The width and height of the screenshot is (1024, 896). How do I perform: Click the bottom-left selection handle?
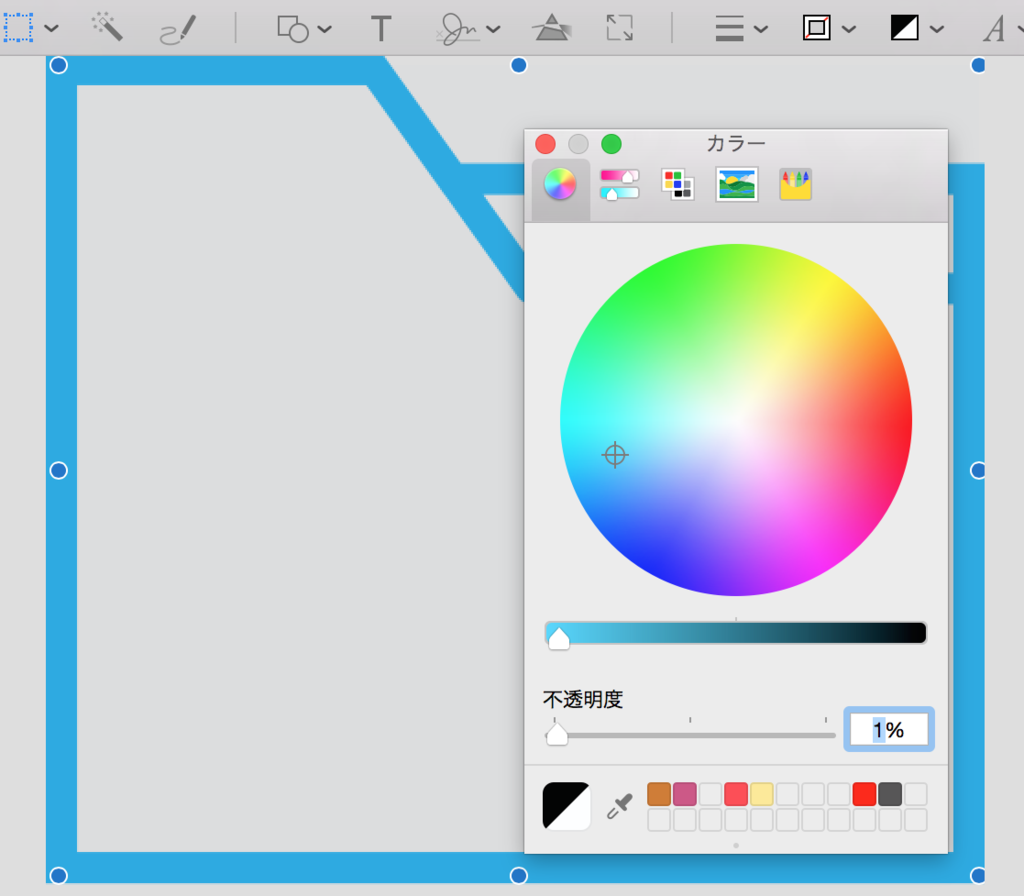59,875
